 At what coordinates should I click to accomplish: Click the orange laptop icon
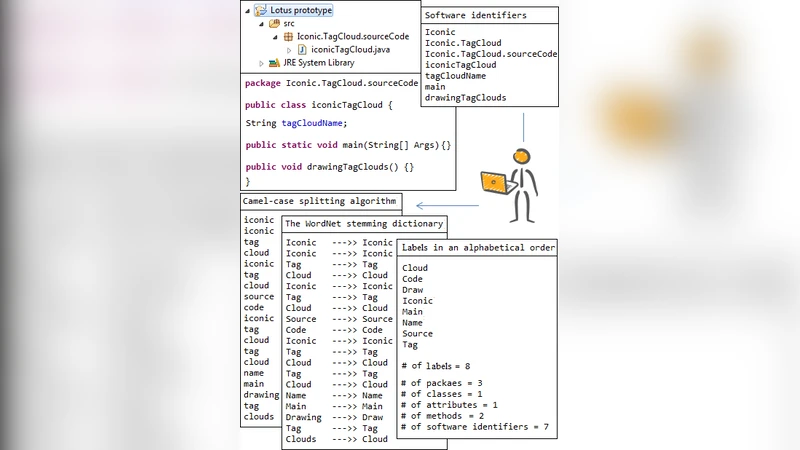point(492,182)
